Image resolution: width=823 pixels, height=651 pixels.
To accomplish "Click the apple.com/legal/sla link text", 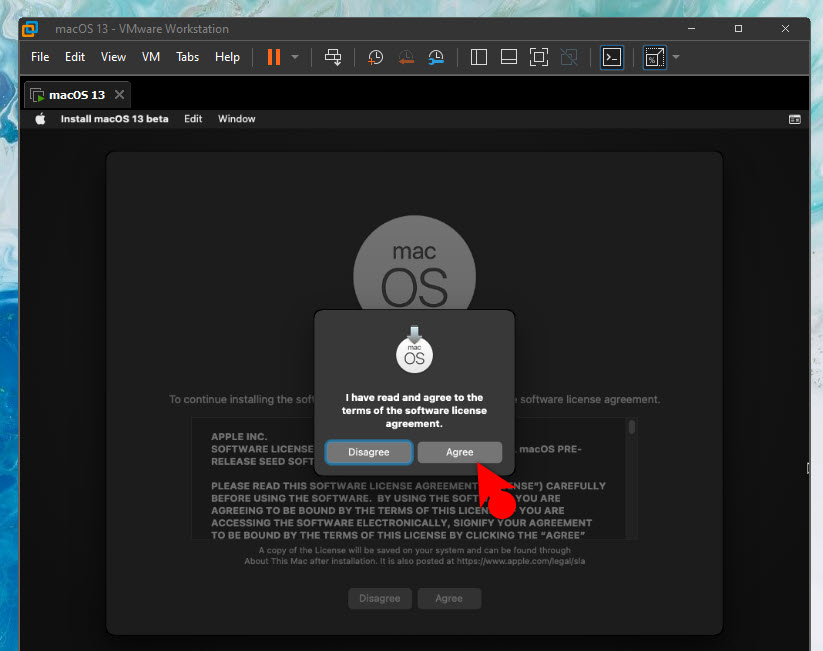I will pyautogui.click(x=521, y=561).
